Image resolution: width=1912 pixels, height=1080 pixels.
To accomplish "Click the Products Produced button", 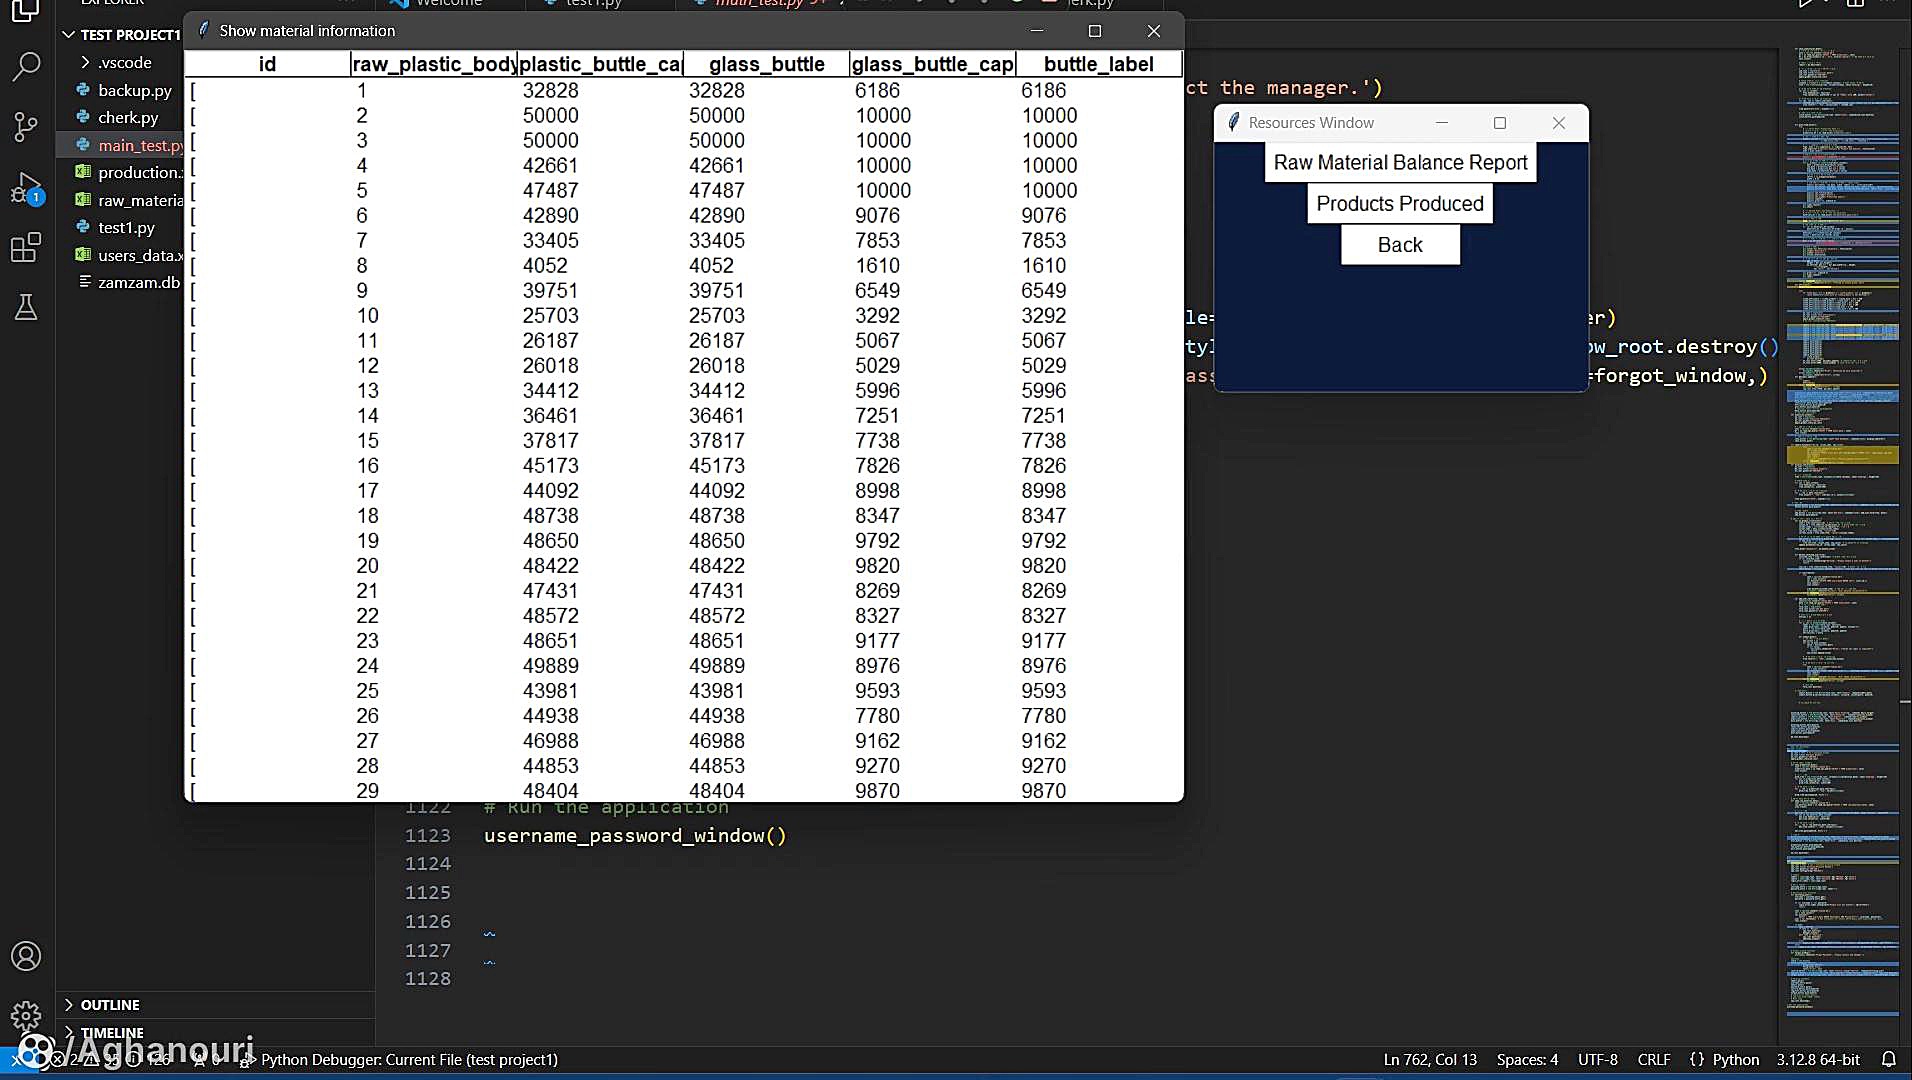I will tap(1400, 203).
